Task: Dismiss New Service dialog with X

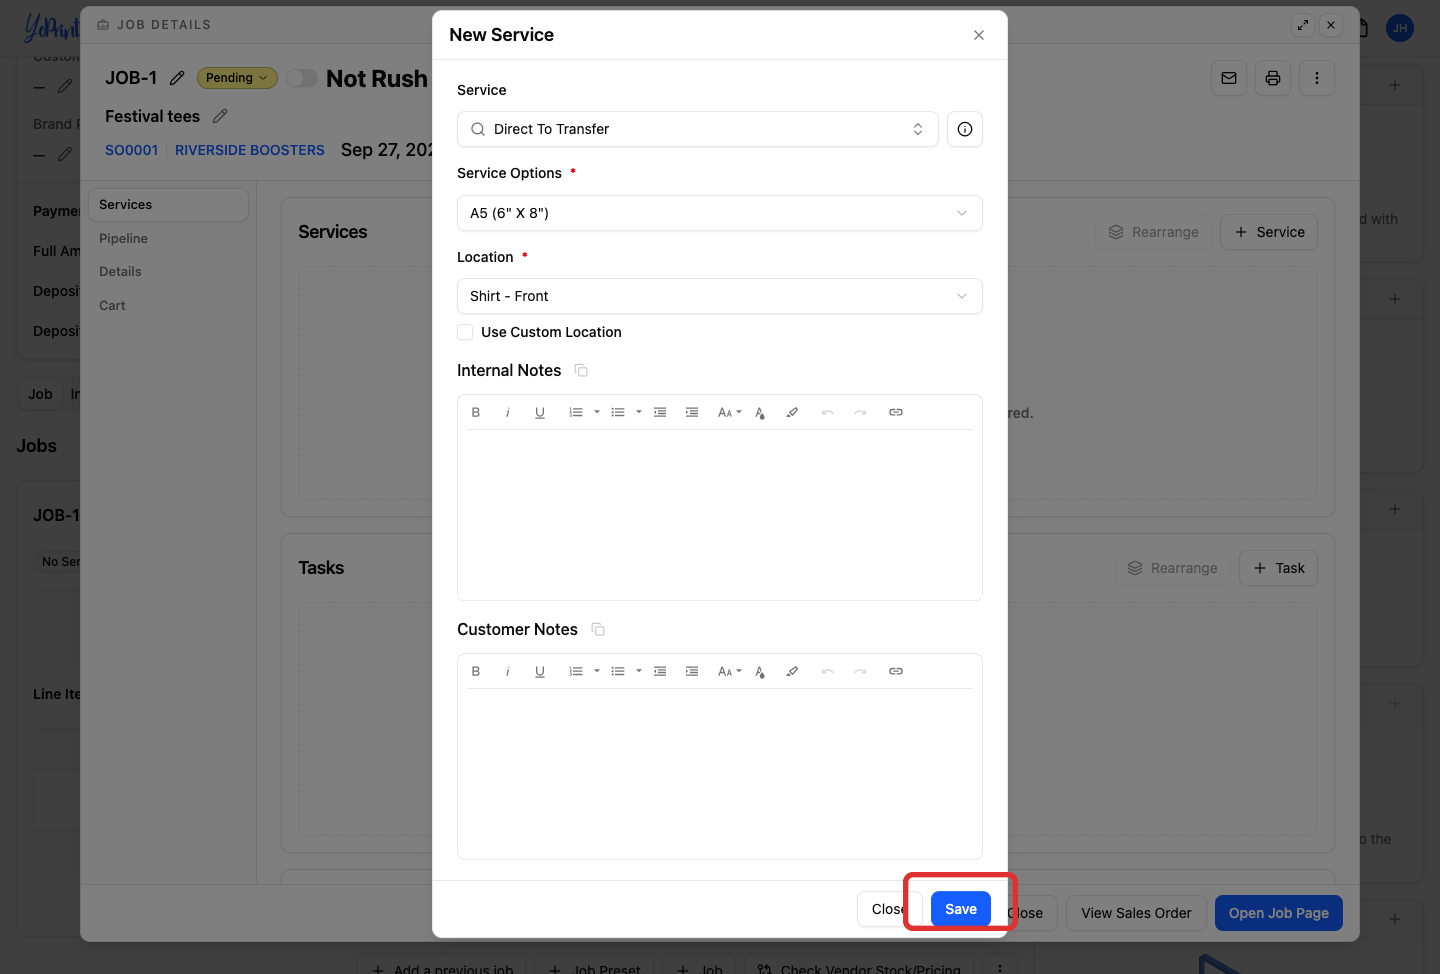Action: (x=979, y=35)
